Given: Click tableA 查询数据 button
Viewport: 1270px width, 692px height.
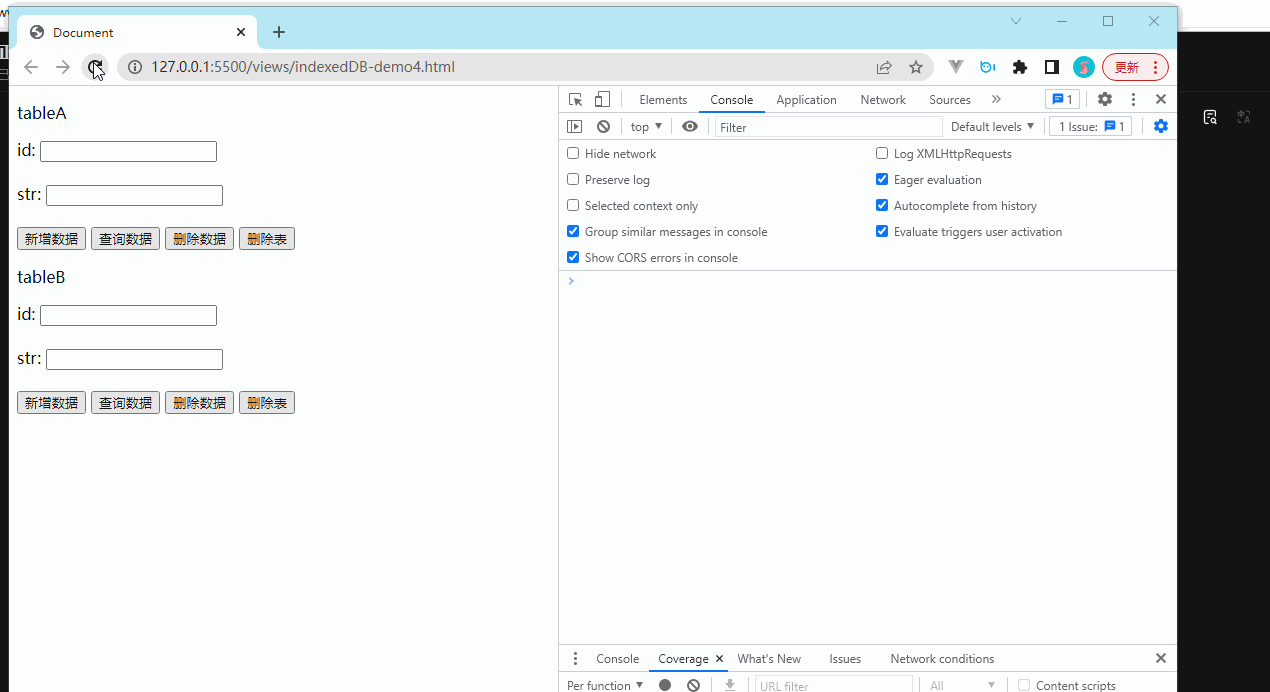Looking at the screenshot, I should tap(125, 239).
